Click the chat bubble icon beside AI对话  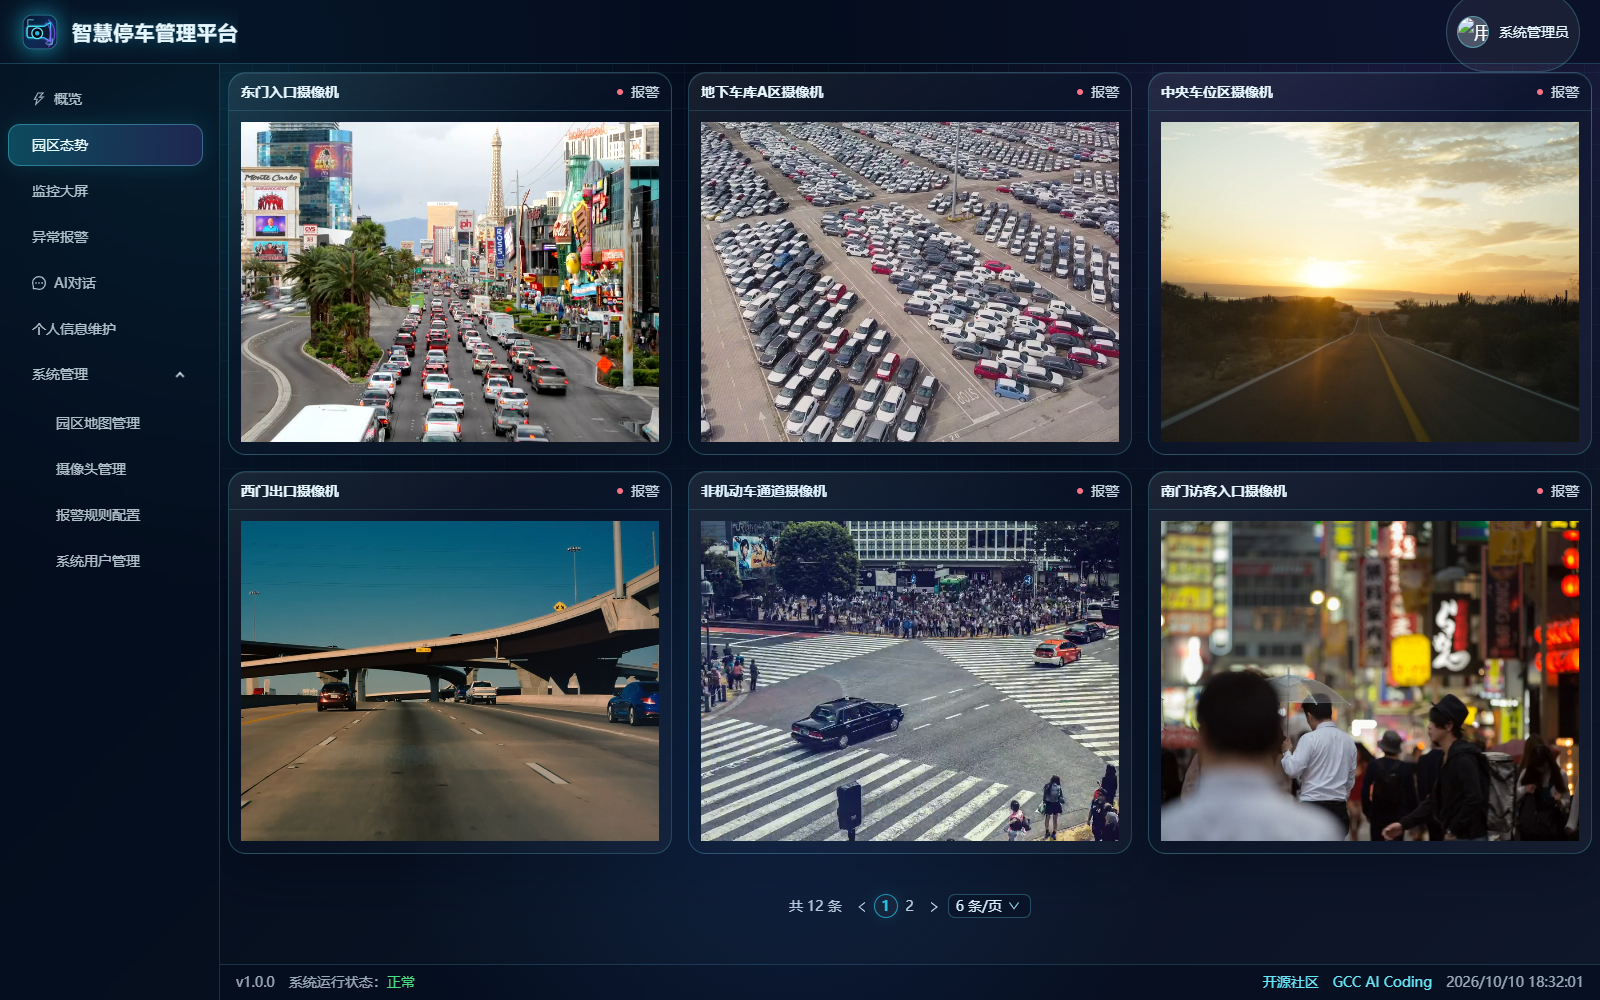(x=39, y=283)
